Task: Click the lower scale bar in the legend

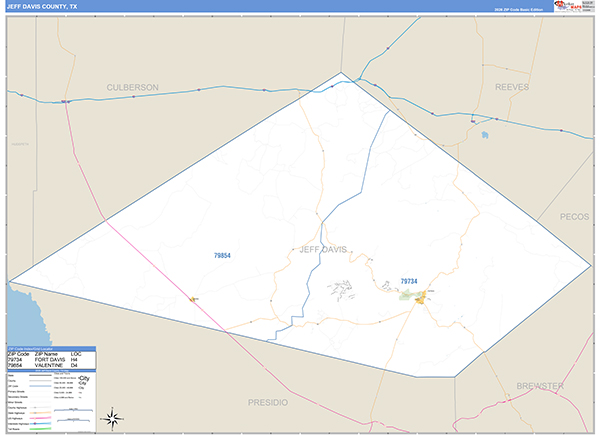Action: pyautogui.click(x=73, y=420)
